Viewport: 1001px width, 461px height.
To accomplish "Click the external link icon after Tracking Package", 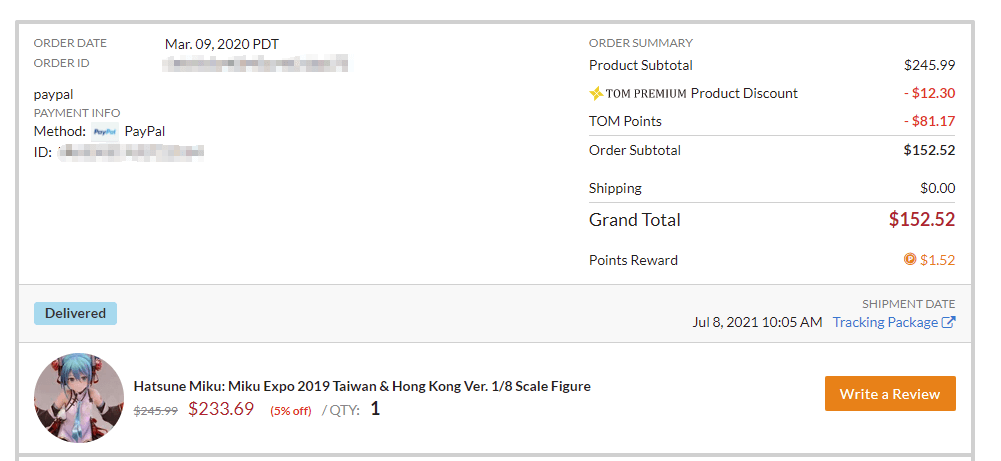I will [x=949, y=322].
